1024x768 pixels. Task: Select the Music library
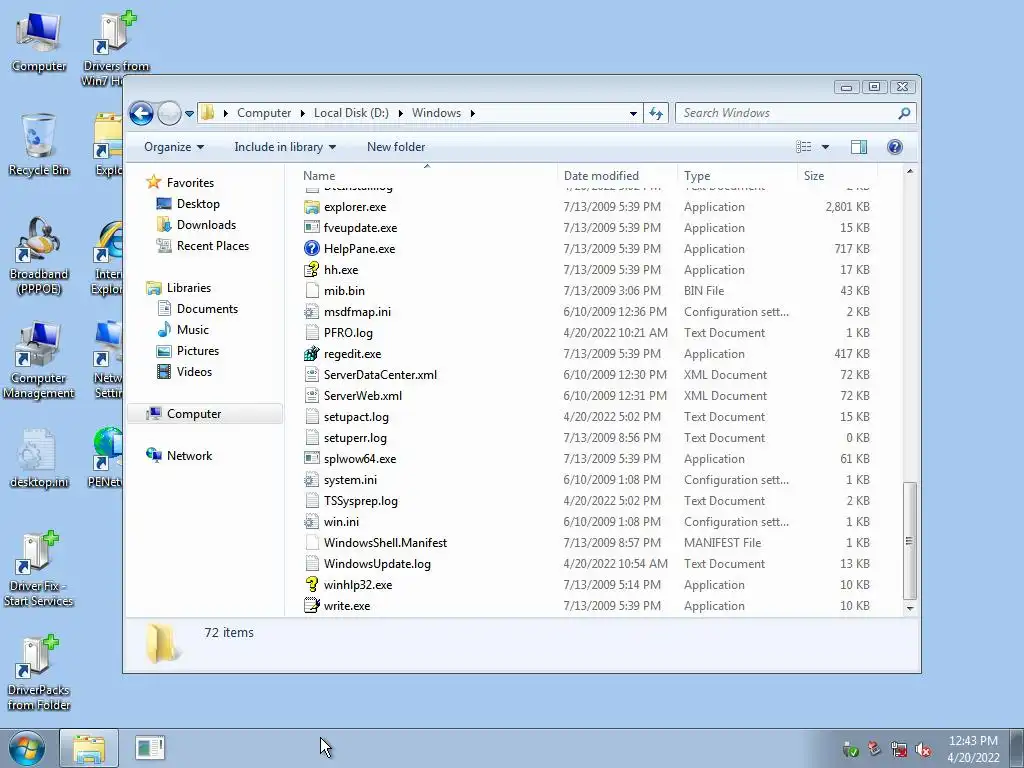193,330
